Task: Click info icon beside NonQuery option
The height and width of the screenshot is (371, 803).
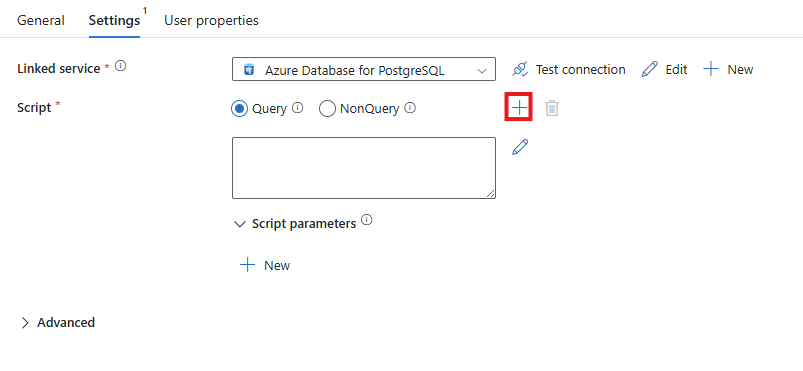Action: tap(410, 108)
